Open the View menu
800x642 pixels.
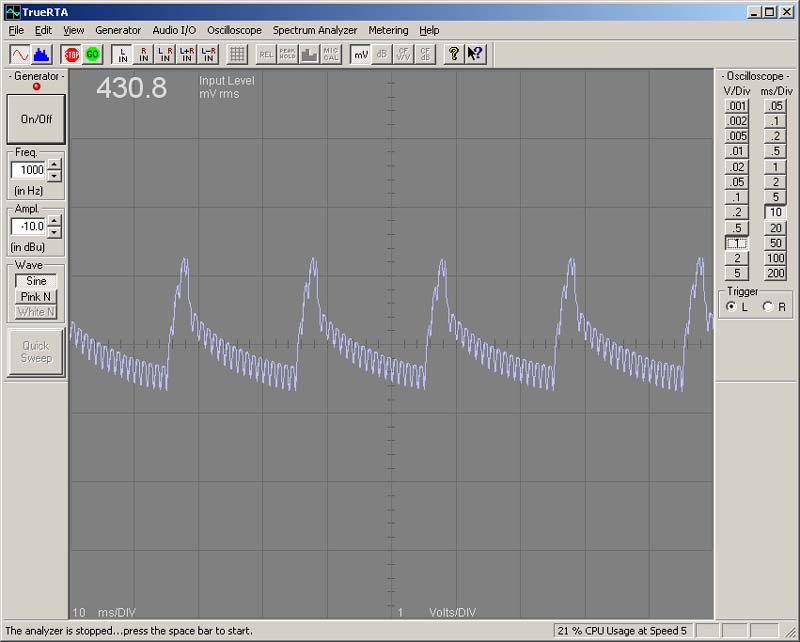click(x=73, y=30)
